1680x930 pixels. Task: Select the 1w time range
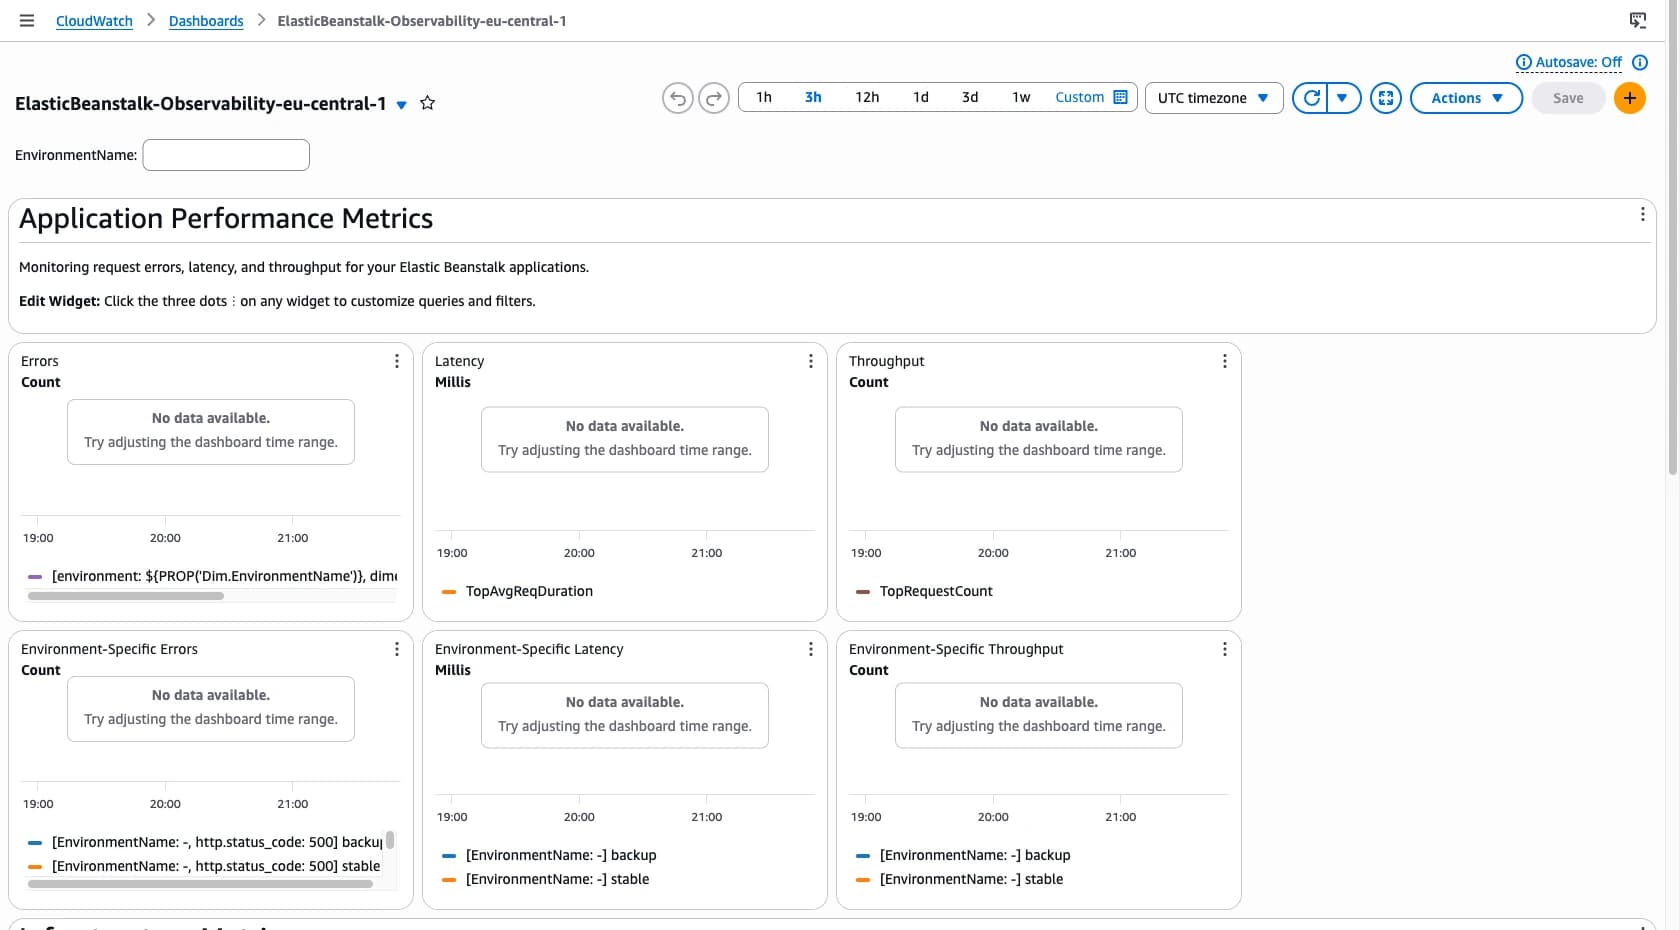click(x=1021, y=97)
